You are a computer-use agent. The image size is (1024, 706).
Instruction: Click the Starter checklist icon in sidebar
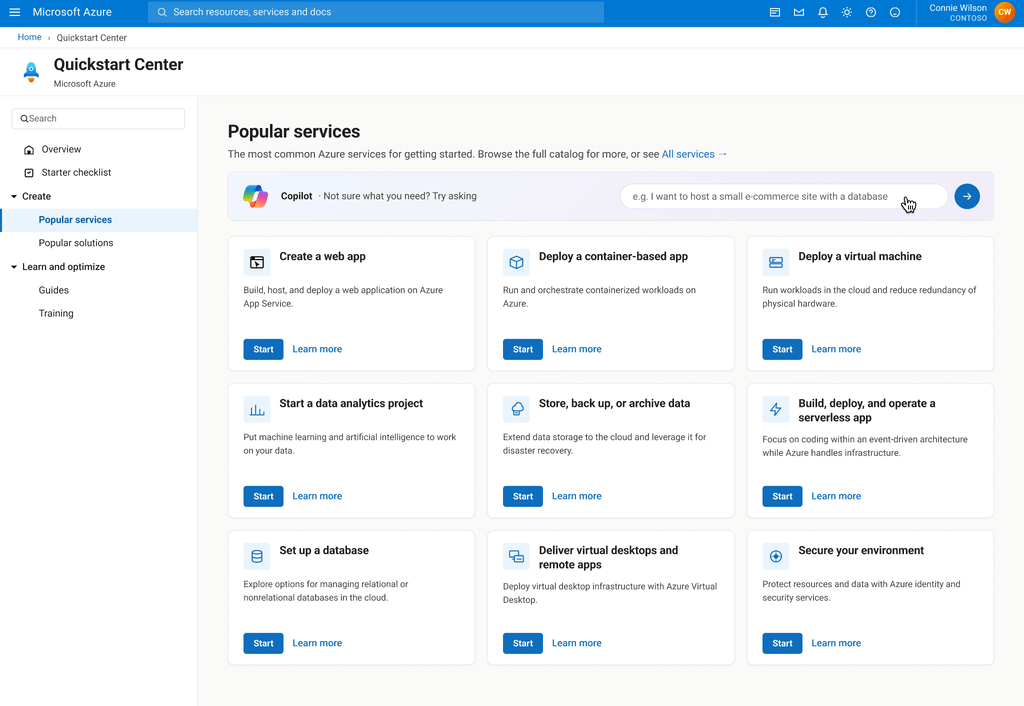[29, 173]
